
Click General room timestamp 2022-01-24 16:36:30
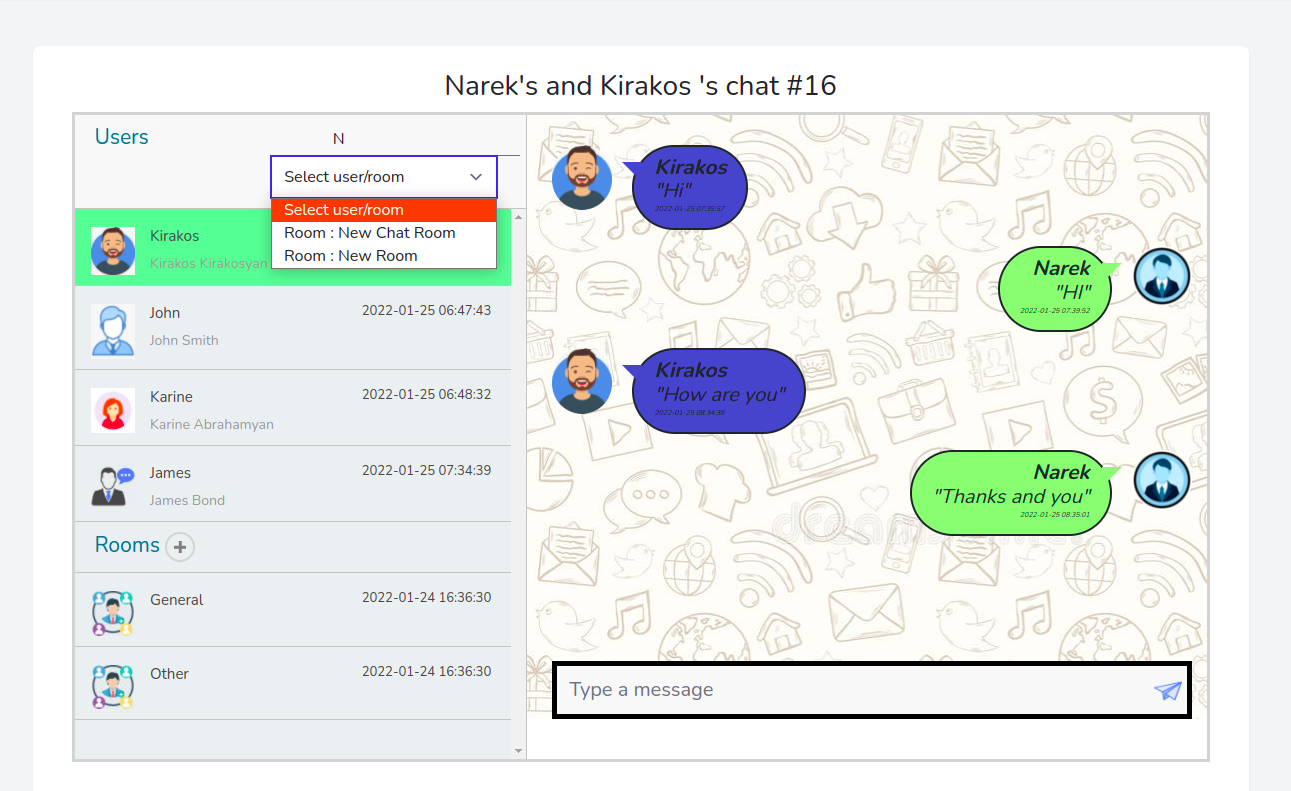(x=427, y=598)
